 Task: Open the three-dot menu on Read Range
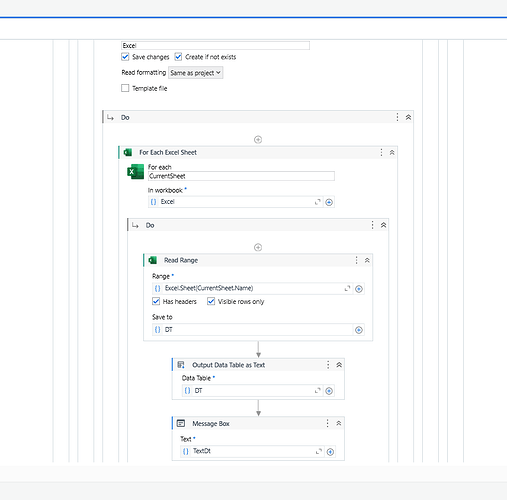click(x=356, y=260)
